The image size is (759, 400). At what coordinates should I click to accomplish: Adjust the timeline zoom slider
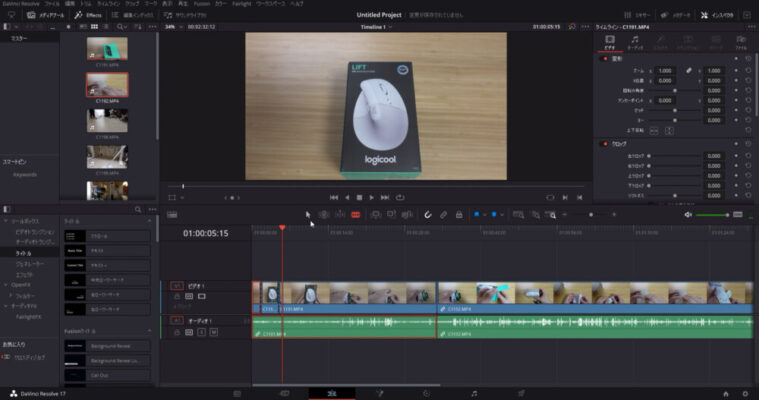[590, 215]
